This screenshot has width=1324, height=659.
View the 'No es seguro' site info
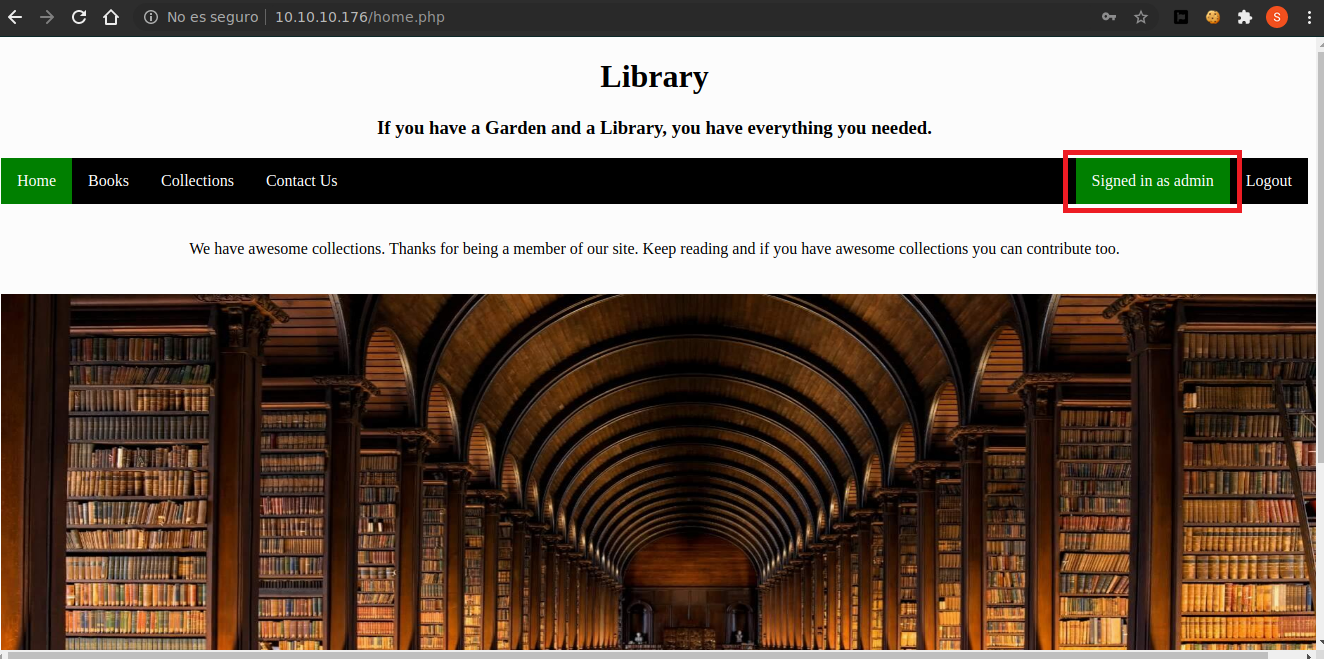click(201, 17)
